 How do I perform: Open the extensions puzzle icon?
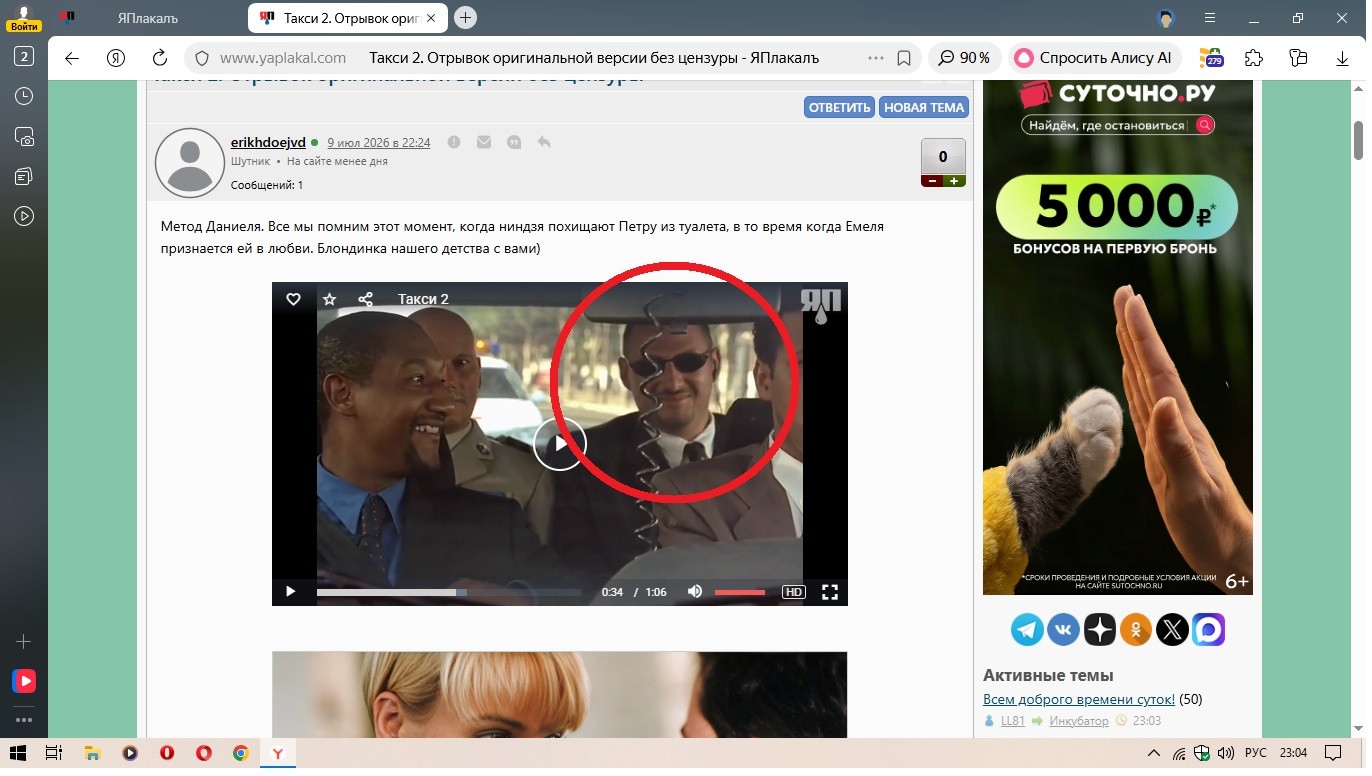tap(1254, 58)
